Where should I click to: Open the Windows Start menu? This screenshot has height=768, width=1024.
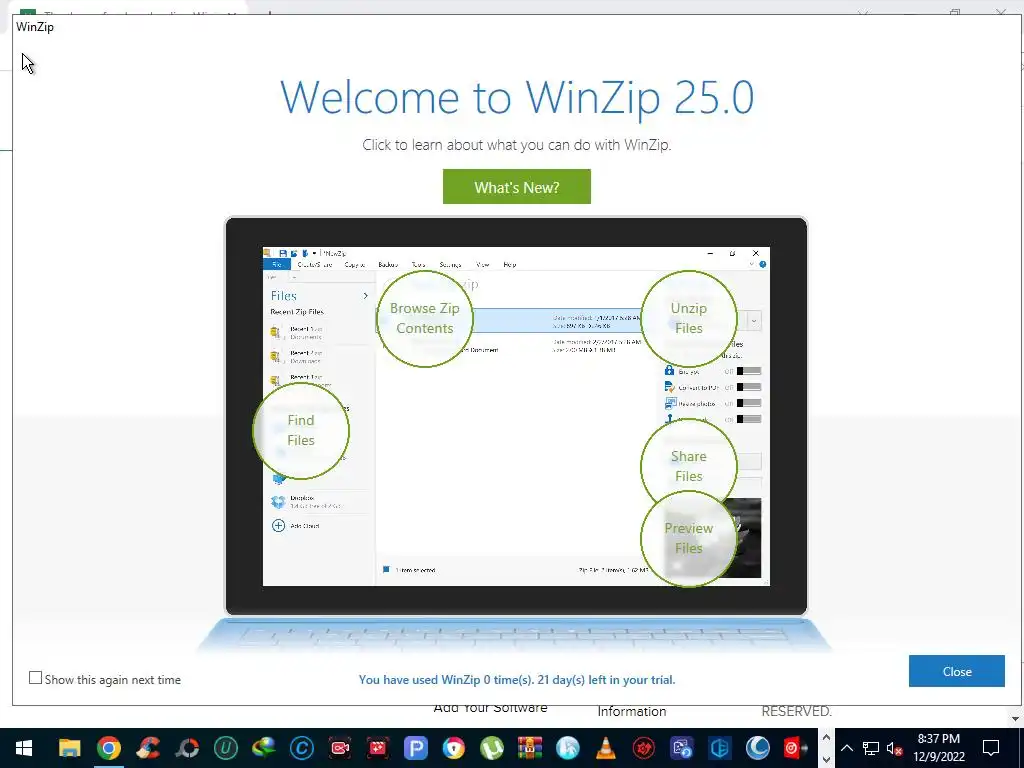coord(24,748)
